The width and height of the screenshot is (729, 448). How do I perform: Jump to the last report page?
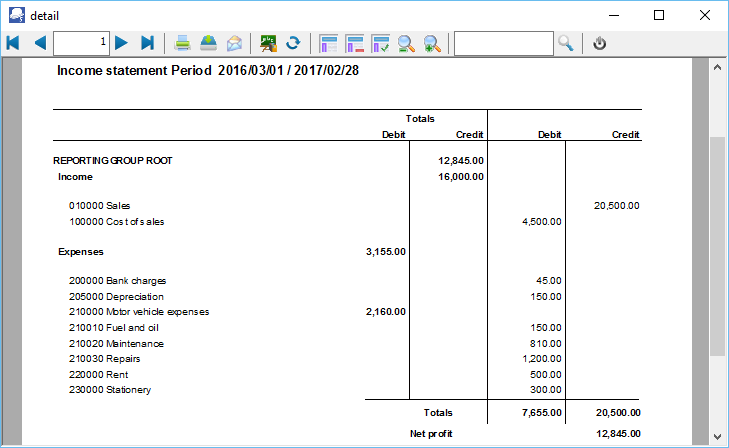point(147,43)
